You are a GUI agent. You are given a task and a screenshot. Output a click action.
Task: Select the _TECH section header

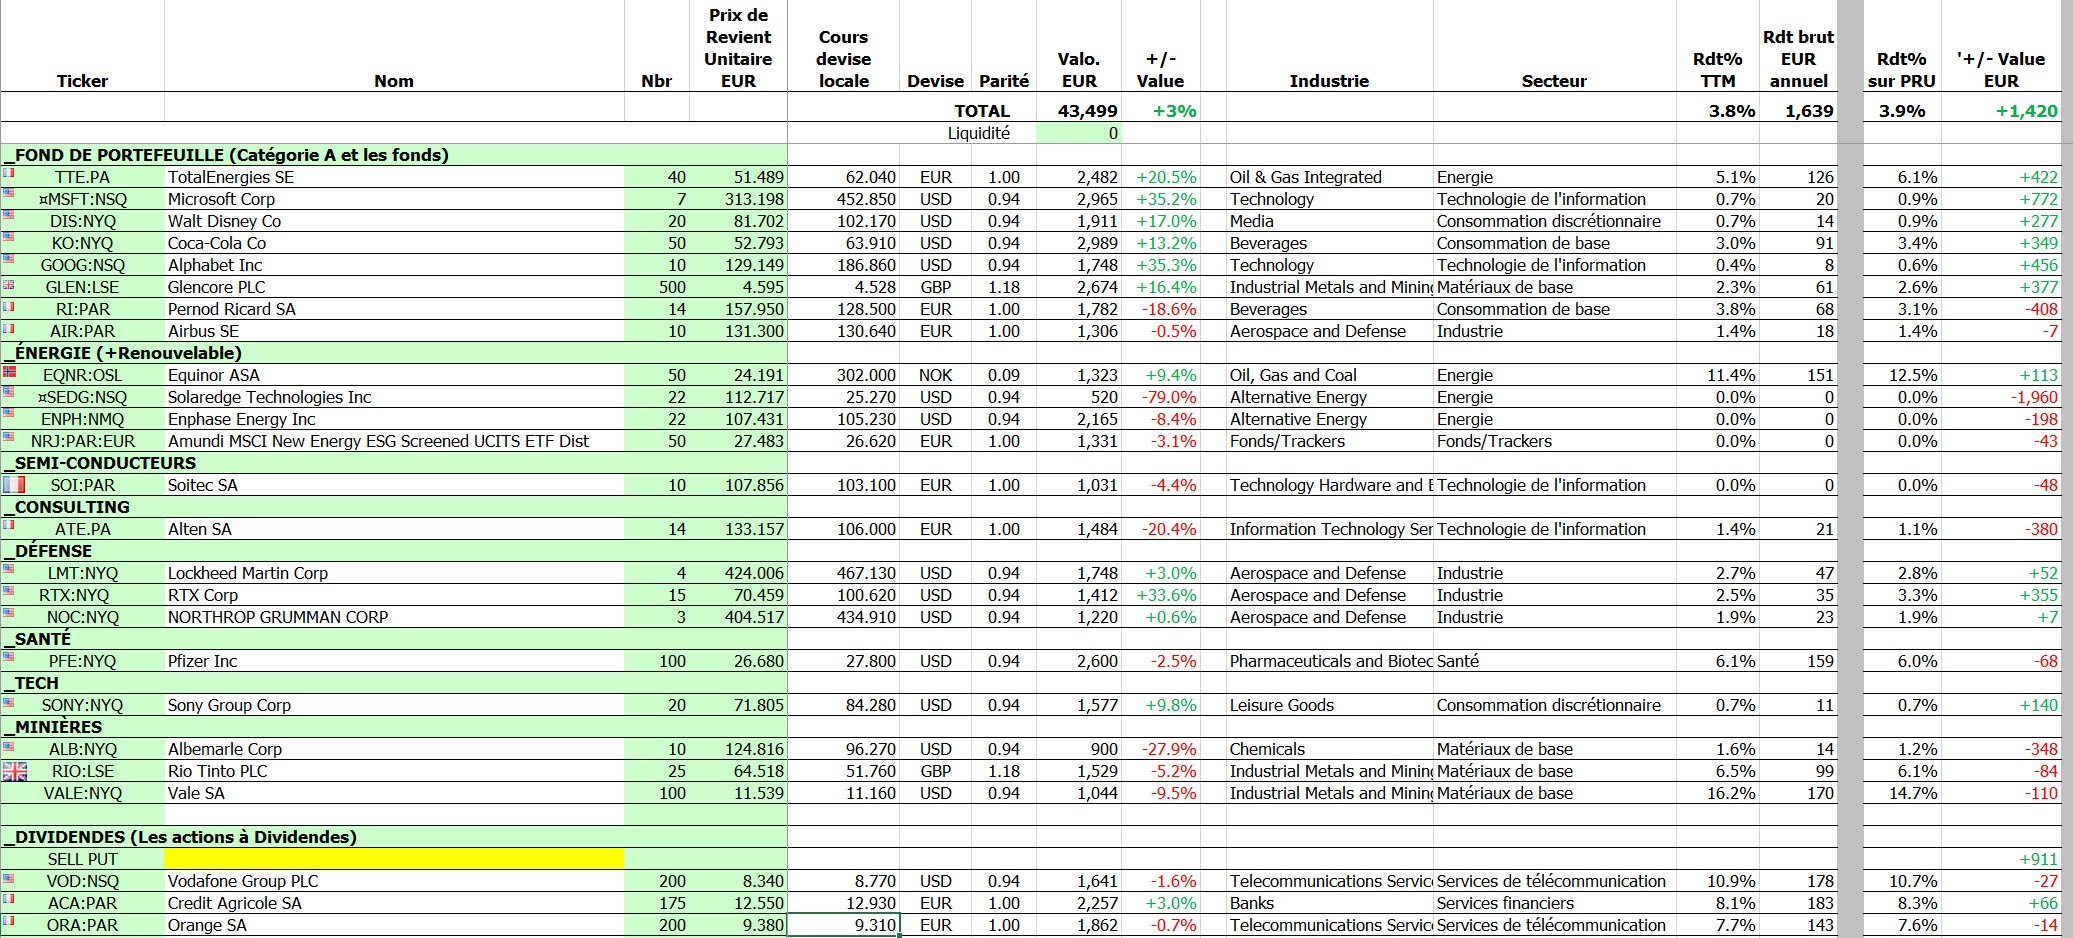tap(394, 683)
